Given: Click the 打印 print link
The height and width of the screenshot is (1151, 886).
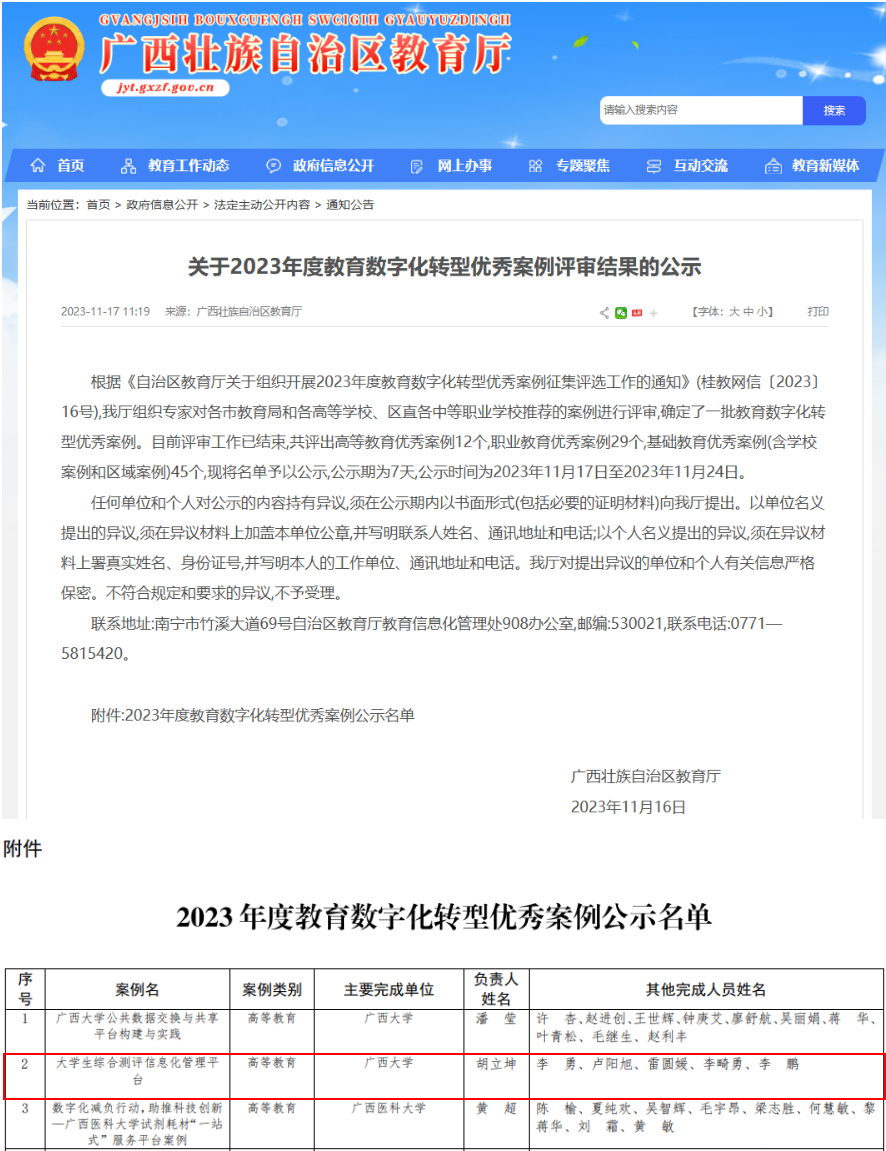Looking at the screenshot, I should point(818,312).
